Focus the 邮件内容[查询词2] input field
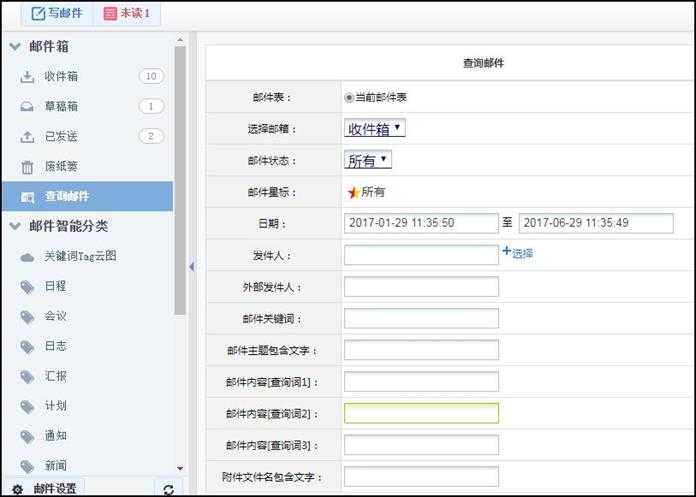Viewport: 696px width, 497px height. [421, 414]
